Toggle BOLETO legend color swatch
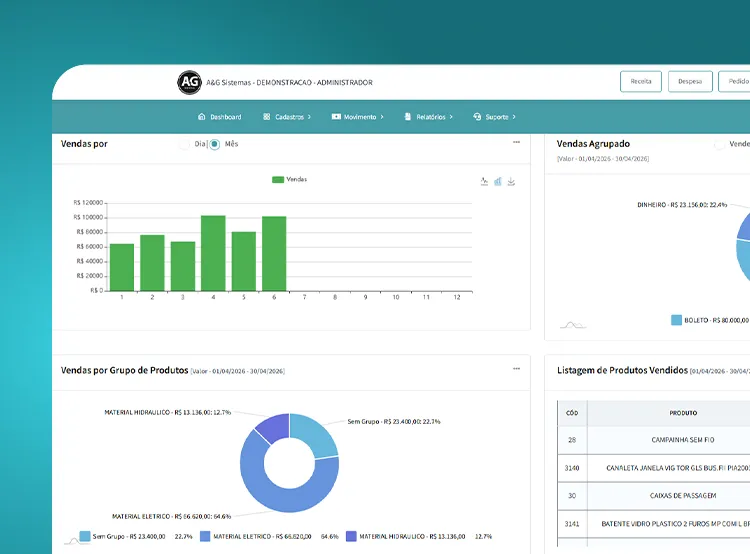The height and width of the screenshot is (554, 750). click(676, 320)
